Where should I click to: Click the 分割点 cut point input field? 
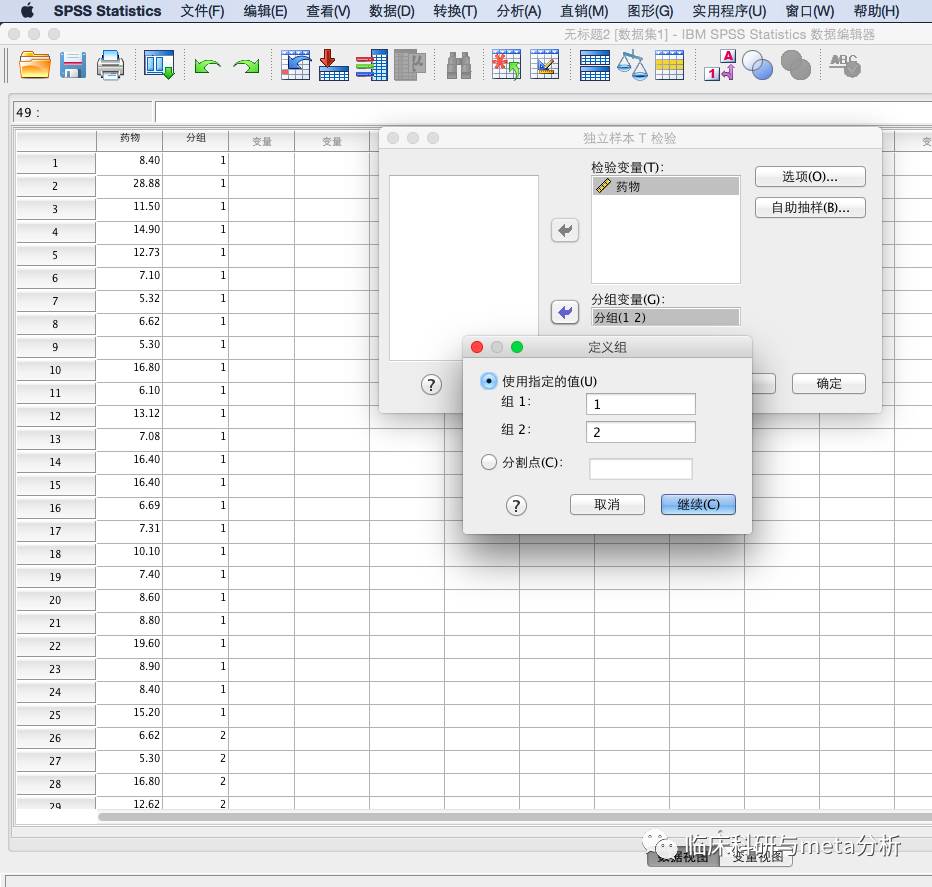[x=641, y=468]
